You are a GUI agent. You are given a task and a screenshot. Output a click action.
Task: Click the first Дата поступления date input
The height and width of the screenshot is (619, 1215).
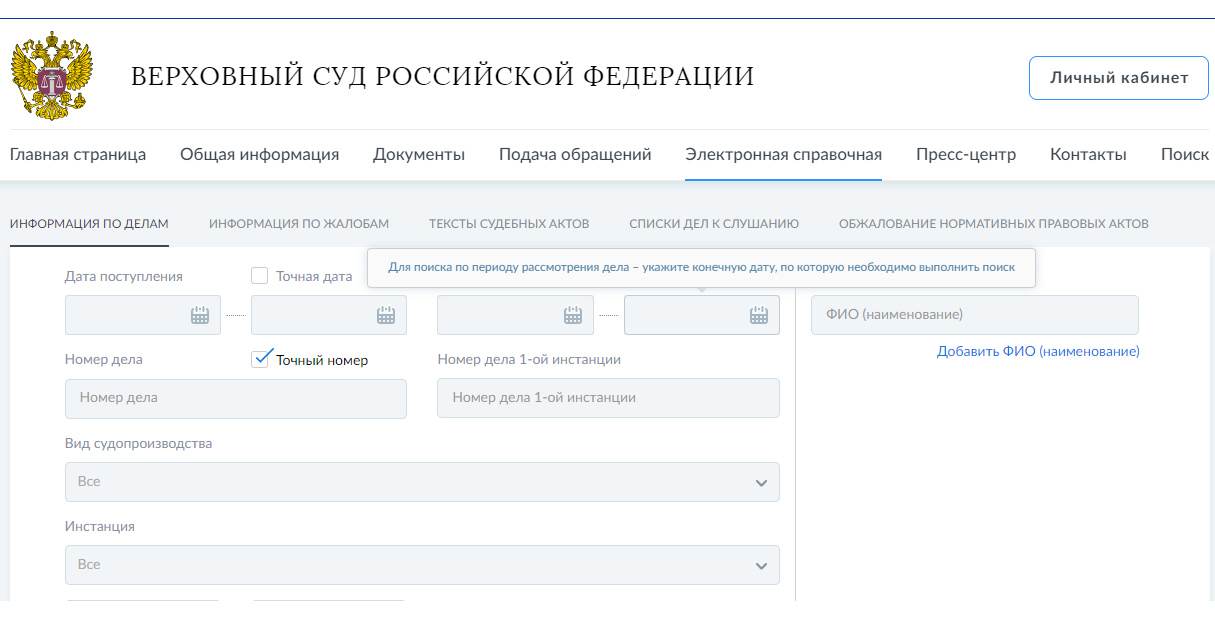143,315
